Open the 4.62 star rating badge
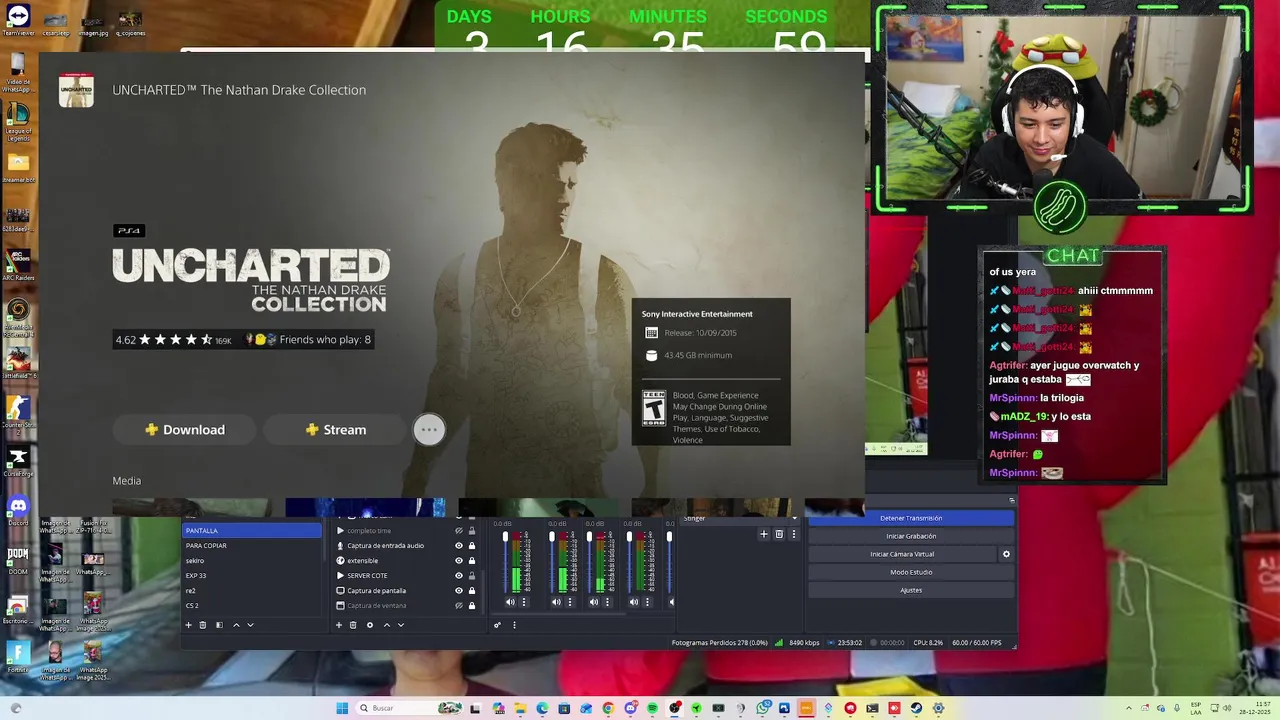 pyautogui.click(x=174, y=340)
